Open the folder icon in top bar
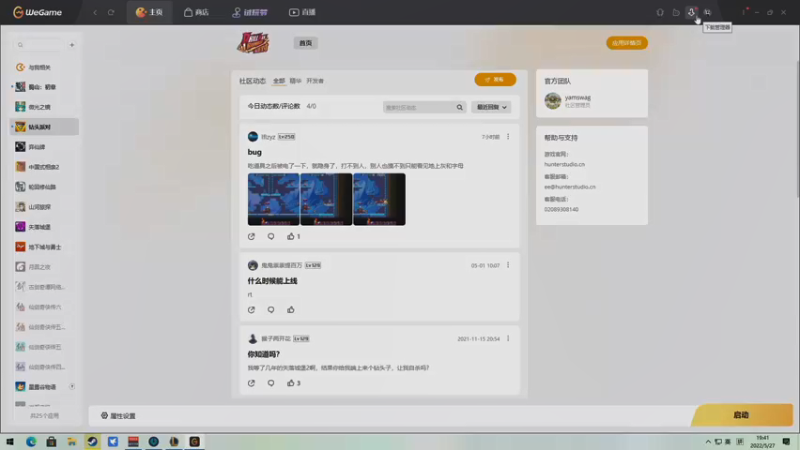This screenshot has width=800, height=450. point(676,12)
